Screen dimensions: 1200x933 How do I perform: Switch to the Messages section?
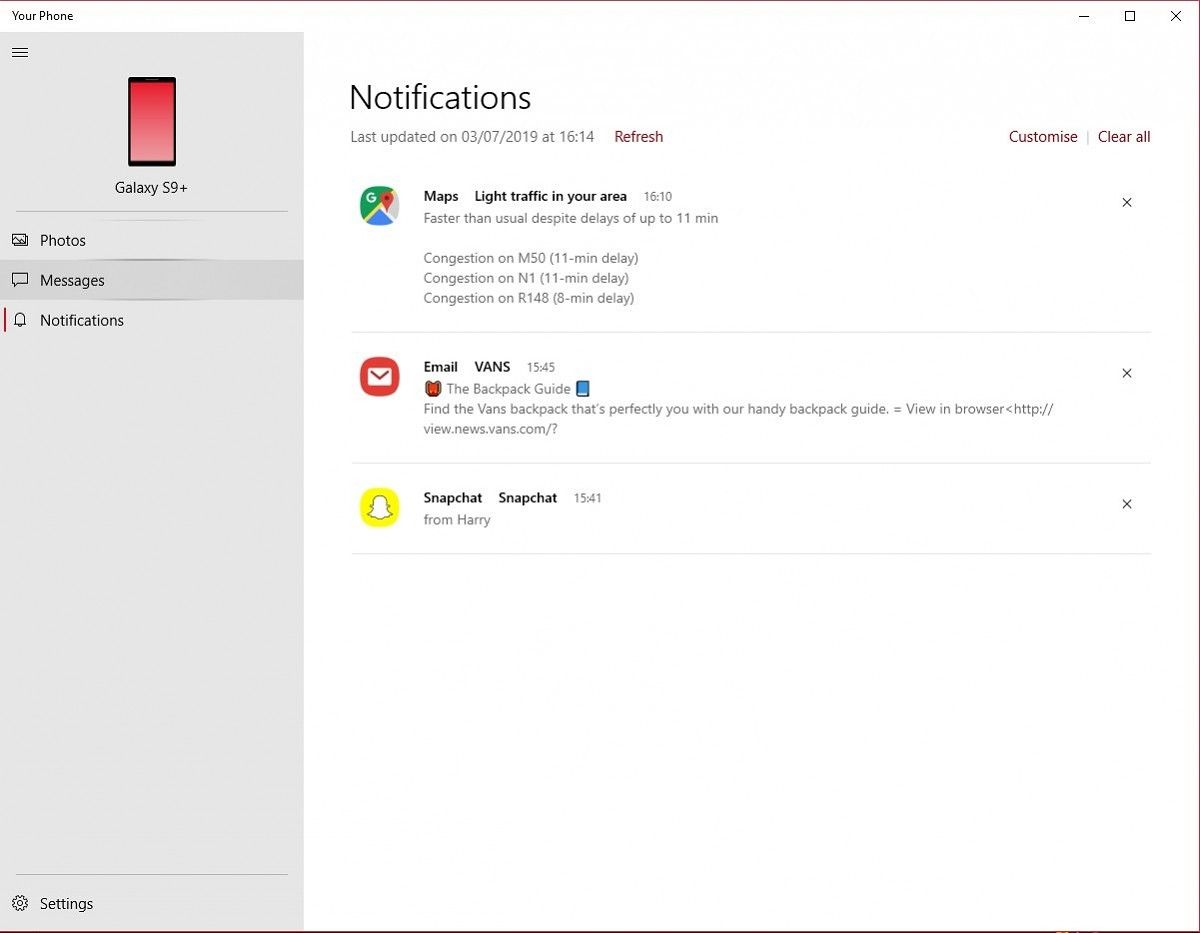72,280
